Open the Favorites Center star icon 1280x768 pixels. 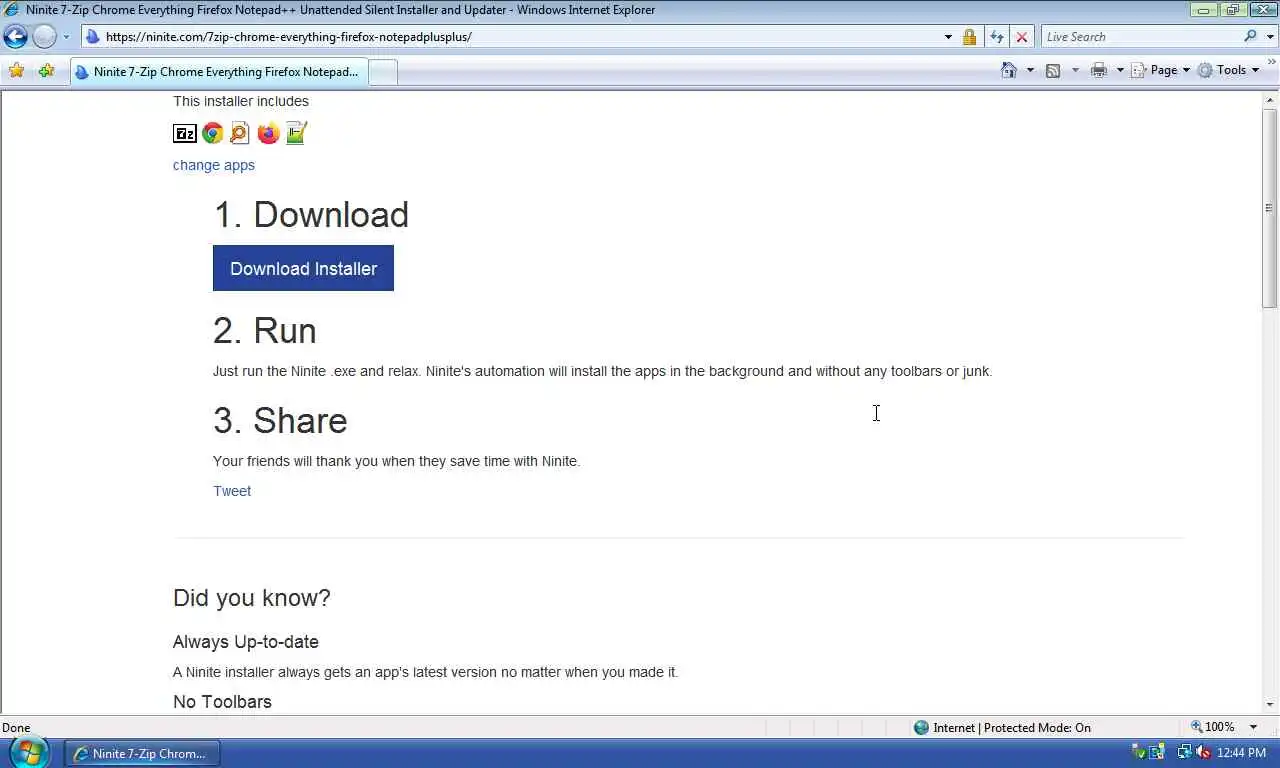(16, 70)
